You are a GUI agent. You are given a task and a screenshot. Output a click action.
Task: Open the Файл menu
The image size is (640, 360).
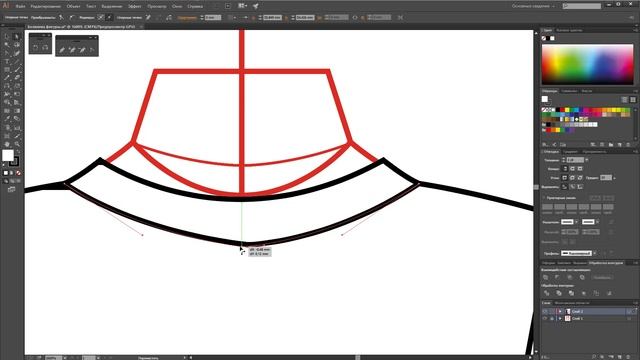pos(20,7)
